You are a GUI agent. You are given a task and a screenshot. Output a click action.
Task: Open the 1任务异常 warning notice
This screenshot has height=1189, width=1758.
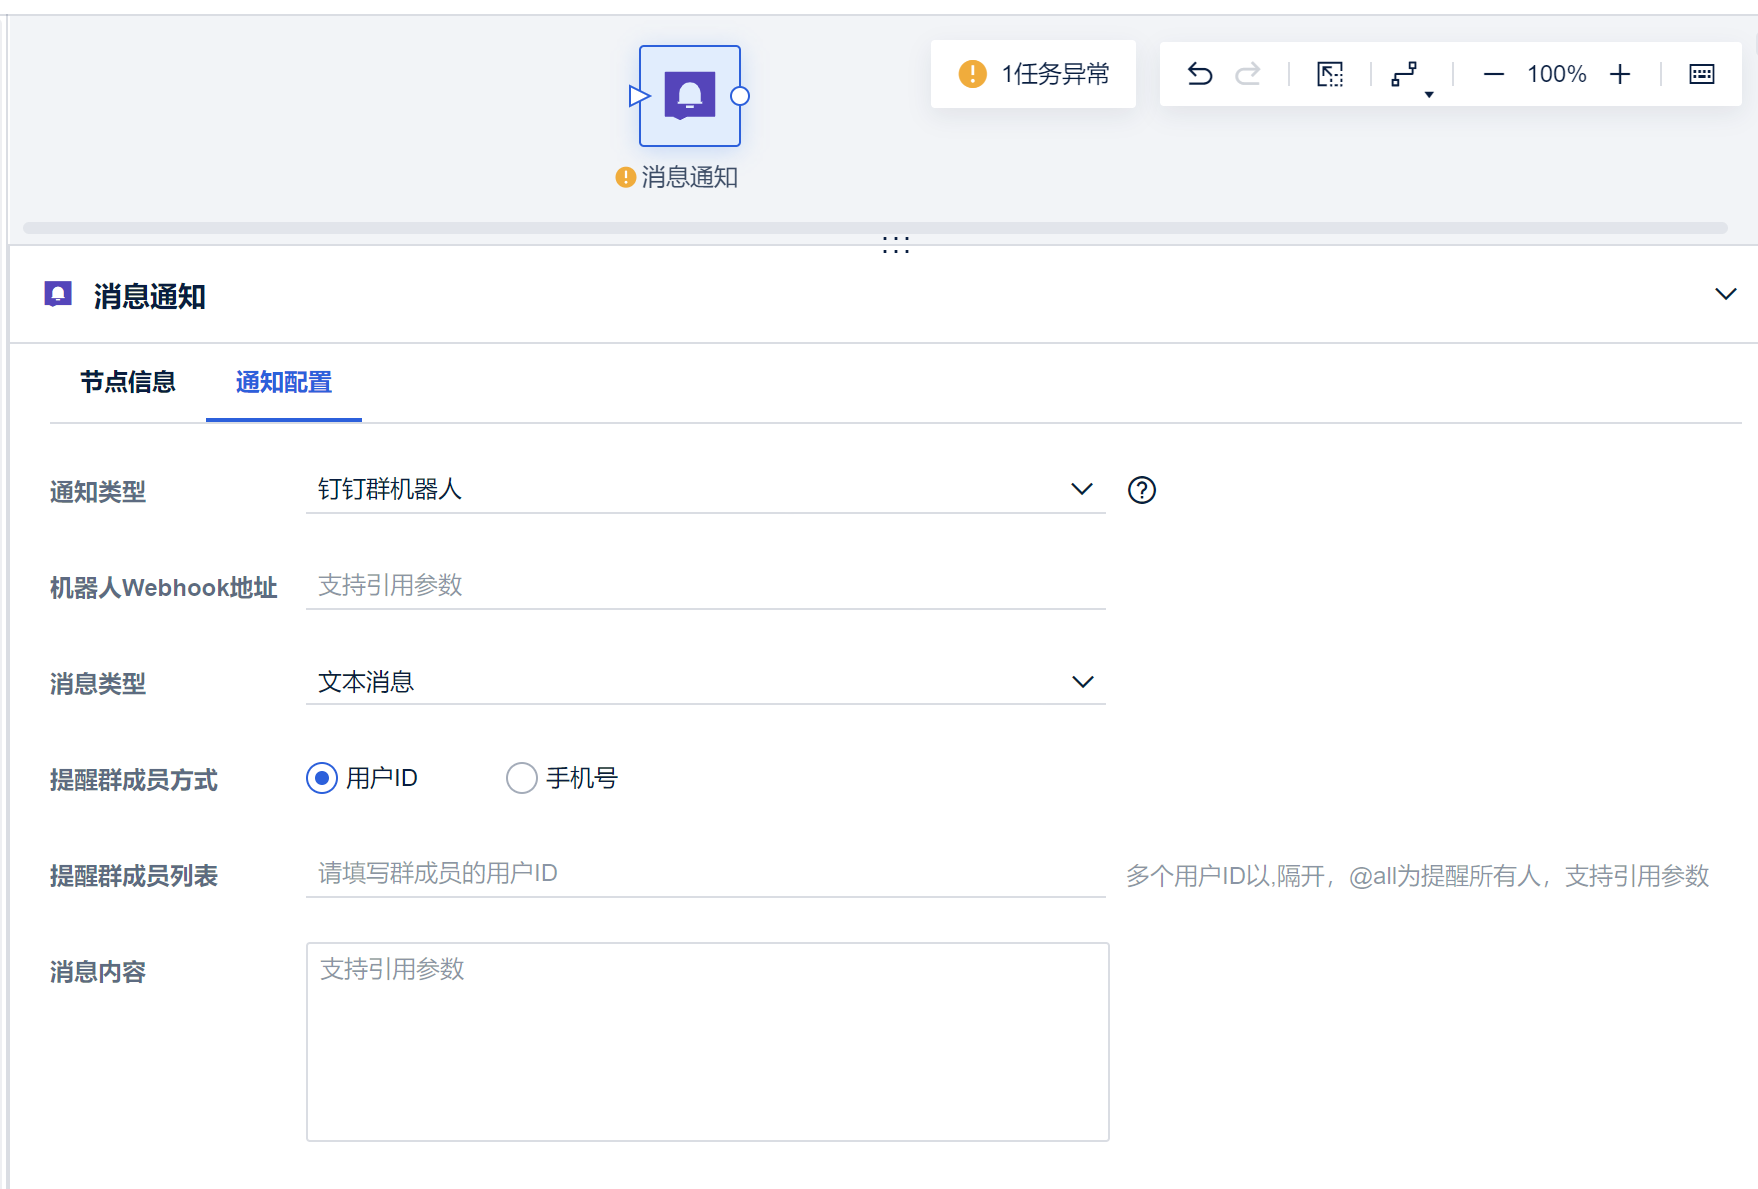(1033, 74)
